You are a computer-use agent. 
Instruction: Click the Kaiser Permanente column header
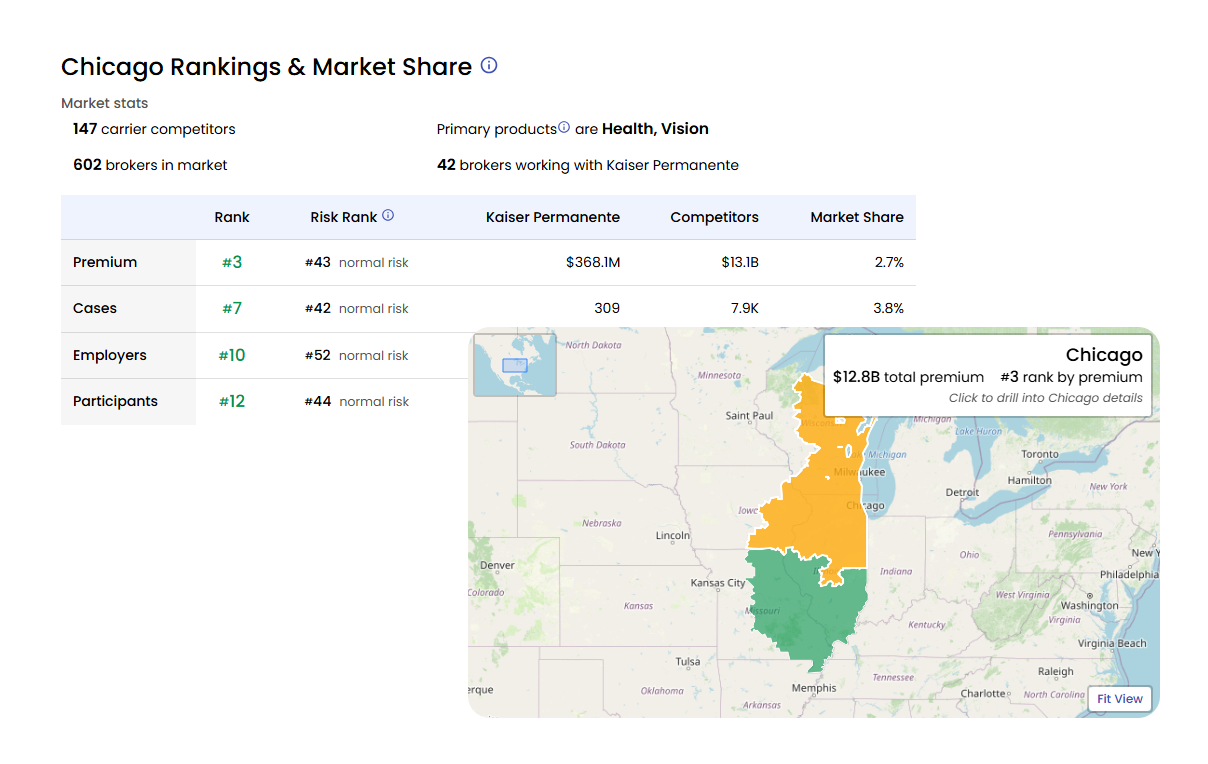(x=553, y=217)
